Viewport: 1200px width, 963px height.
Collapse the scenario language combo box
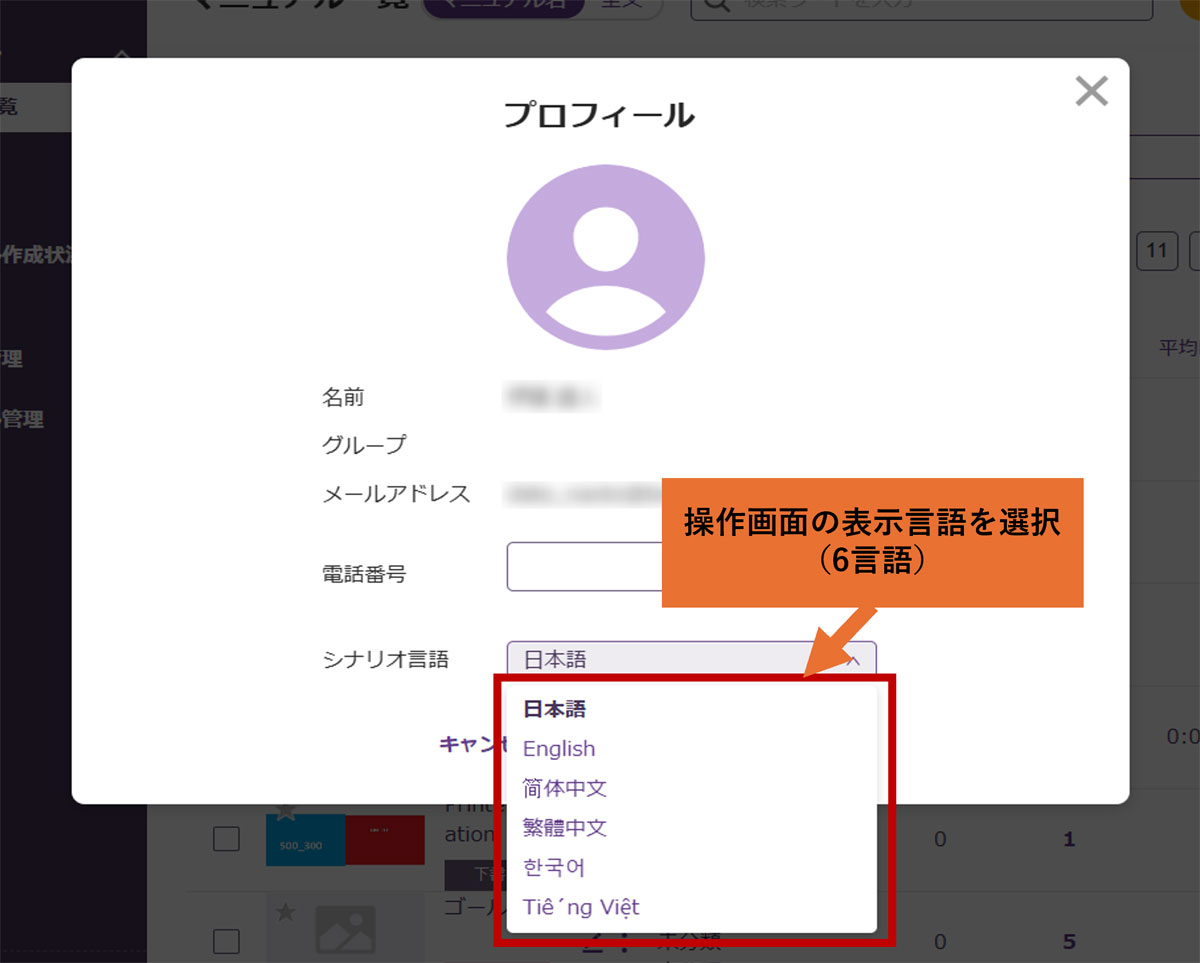691,660
